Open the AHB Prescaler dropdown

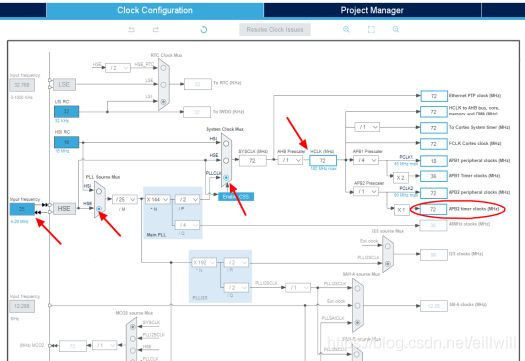(x=290, y=160)
